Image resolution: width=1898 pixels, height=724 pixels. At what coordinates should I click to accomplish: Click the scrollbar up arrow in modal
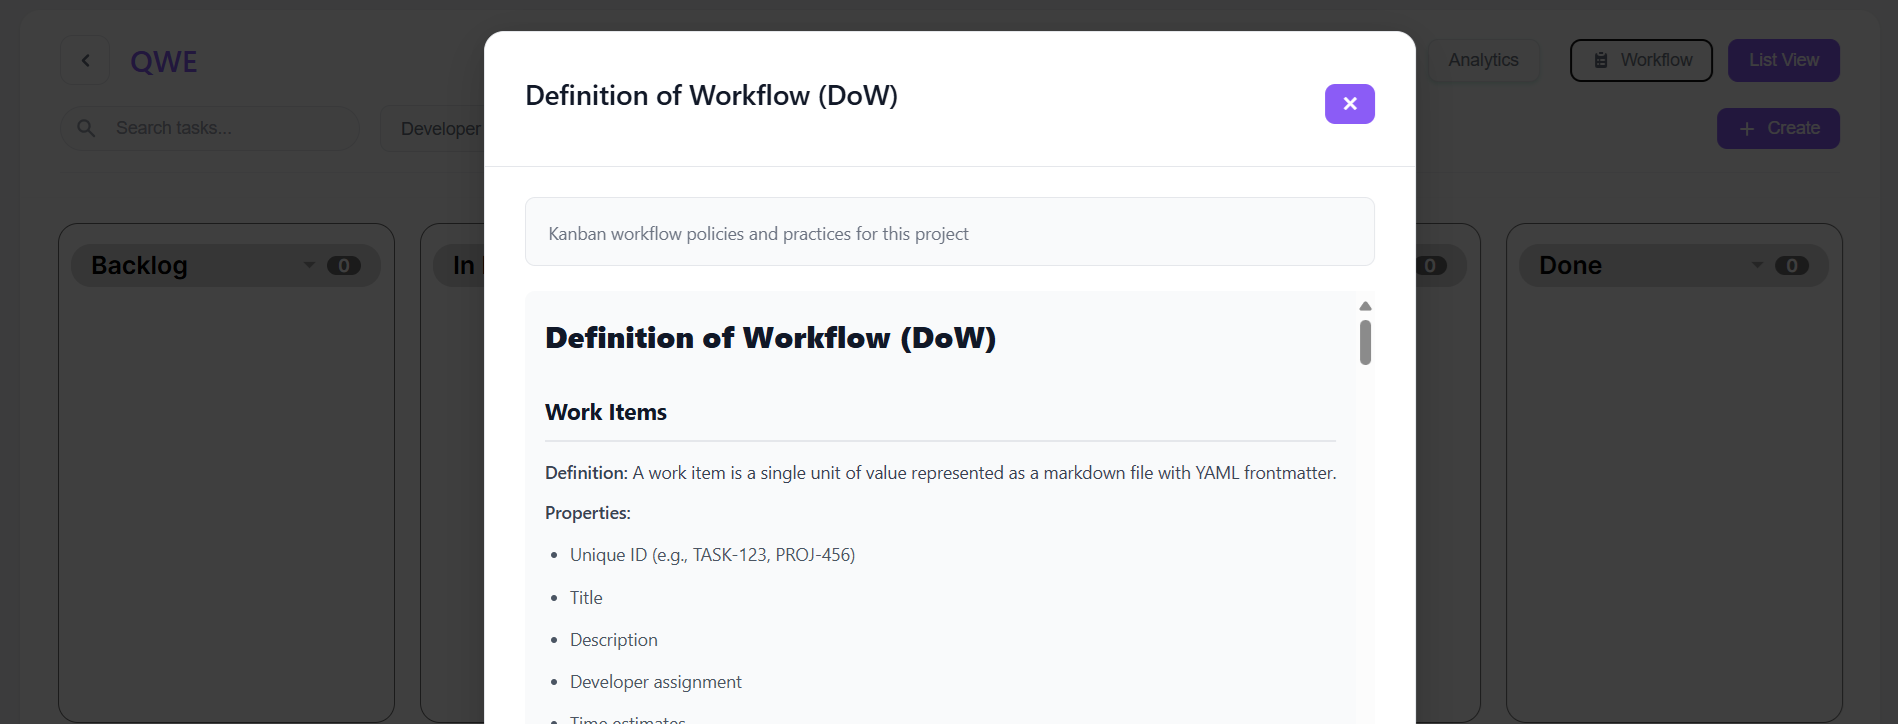pos(1365,306)
